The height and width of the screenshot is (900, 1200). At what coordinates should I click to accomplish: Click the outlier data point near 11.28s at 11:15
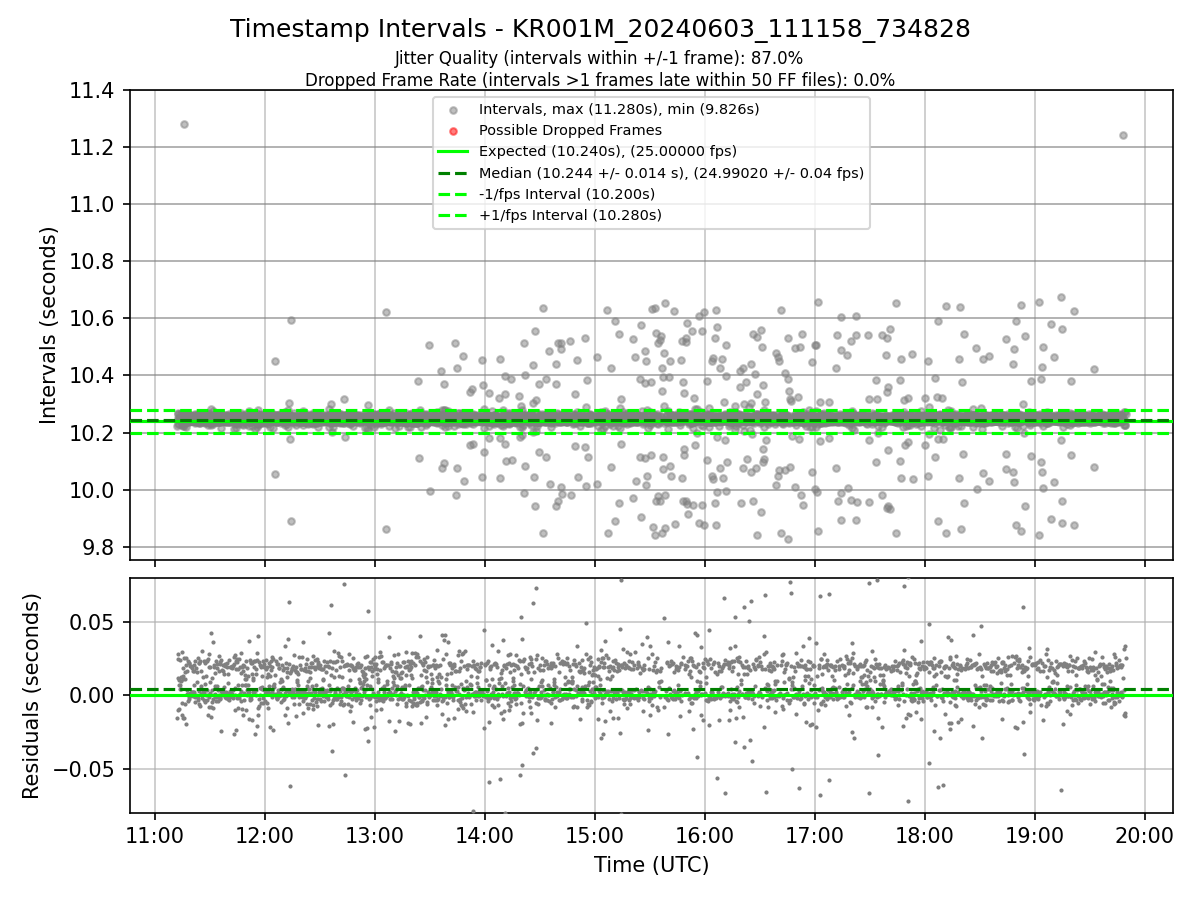coord(184,124)
